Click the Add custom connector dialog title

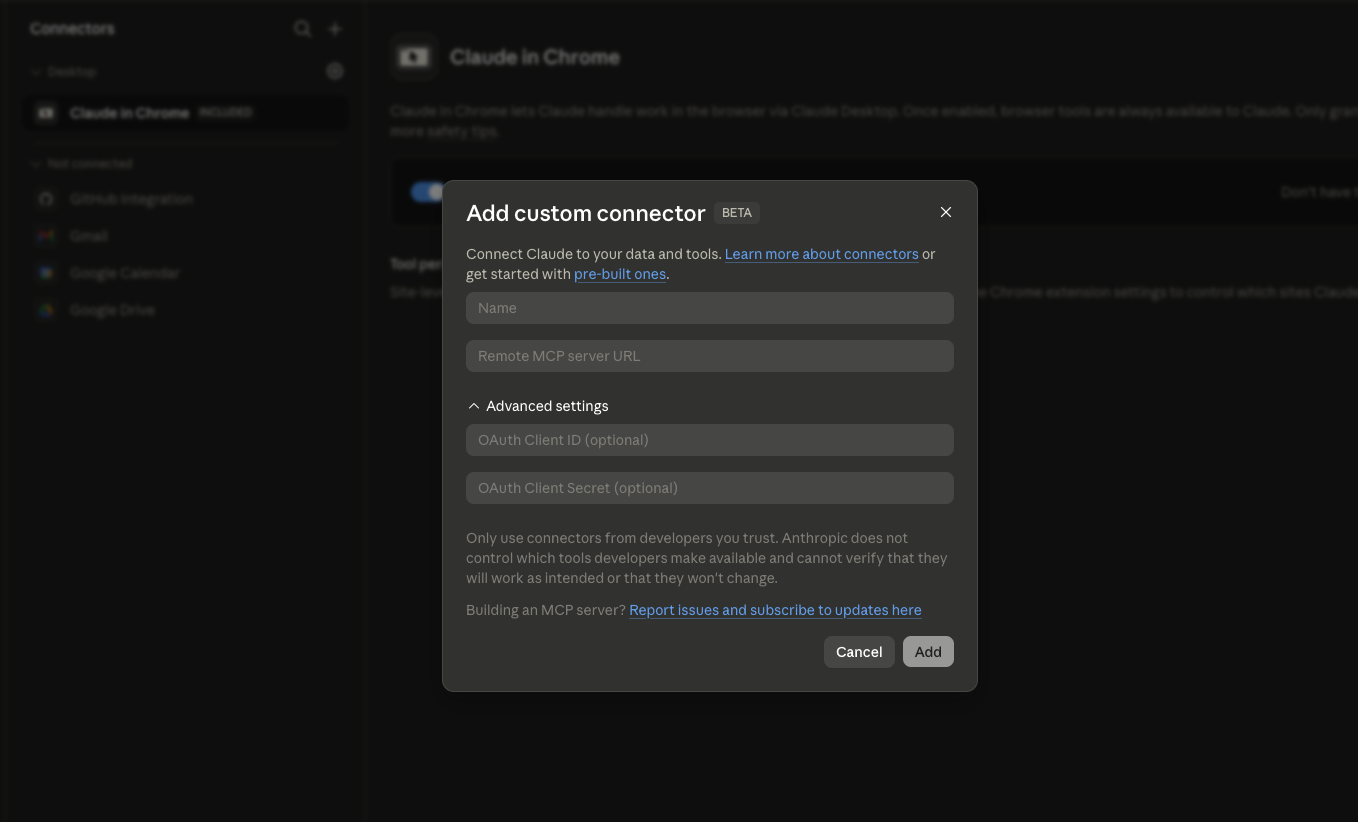[x=586, y=213]
